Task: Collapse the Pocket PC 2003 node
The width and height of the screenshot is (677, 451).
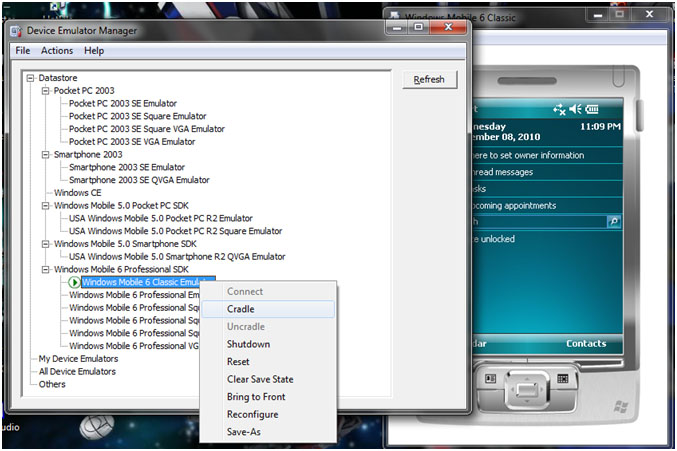Action: pyautogui.click(x=45, y=91)
